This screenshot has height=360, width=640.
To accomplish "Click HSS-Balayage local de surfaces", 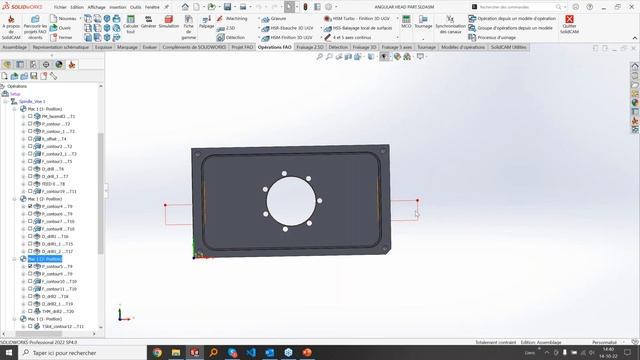I will pyautogui.click(x=358, y=28).
